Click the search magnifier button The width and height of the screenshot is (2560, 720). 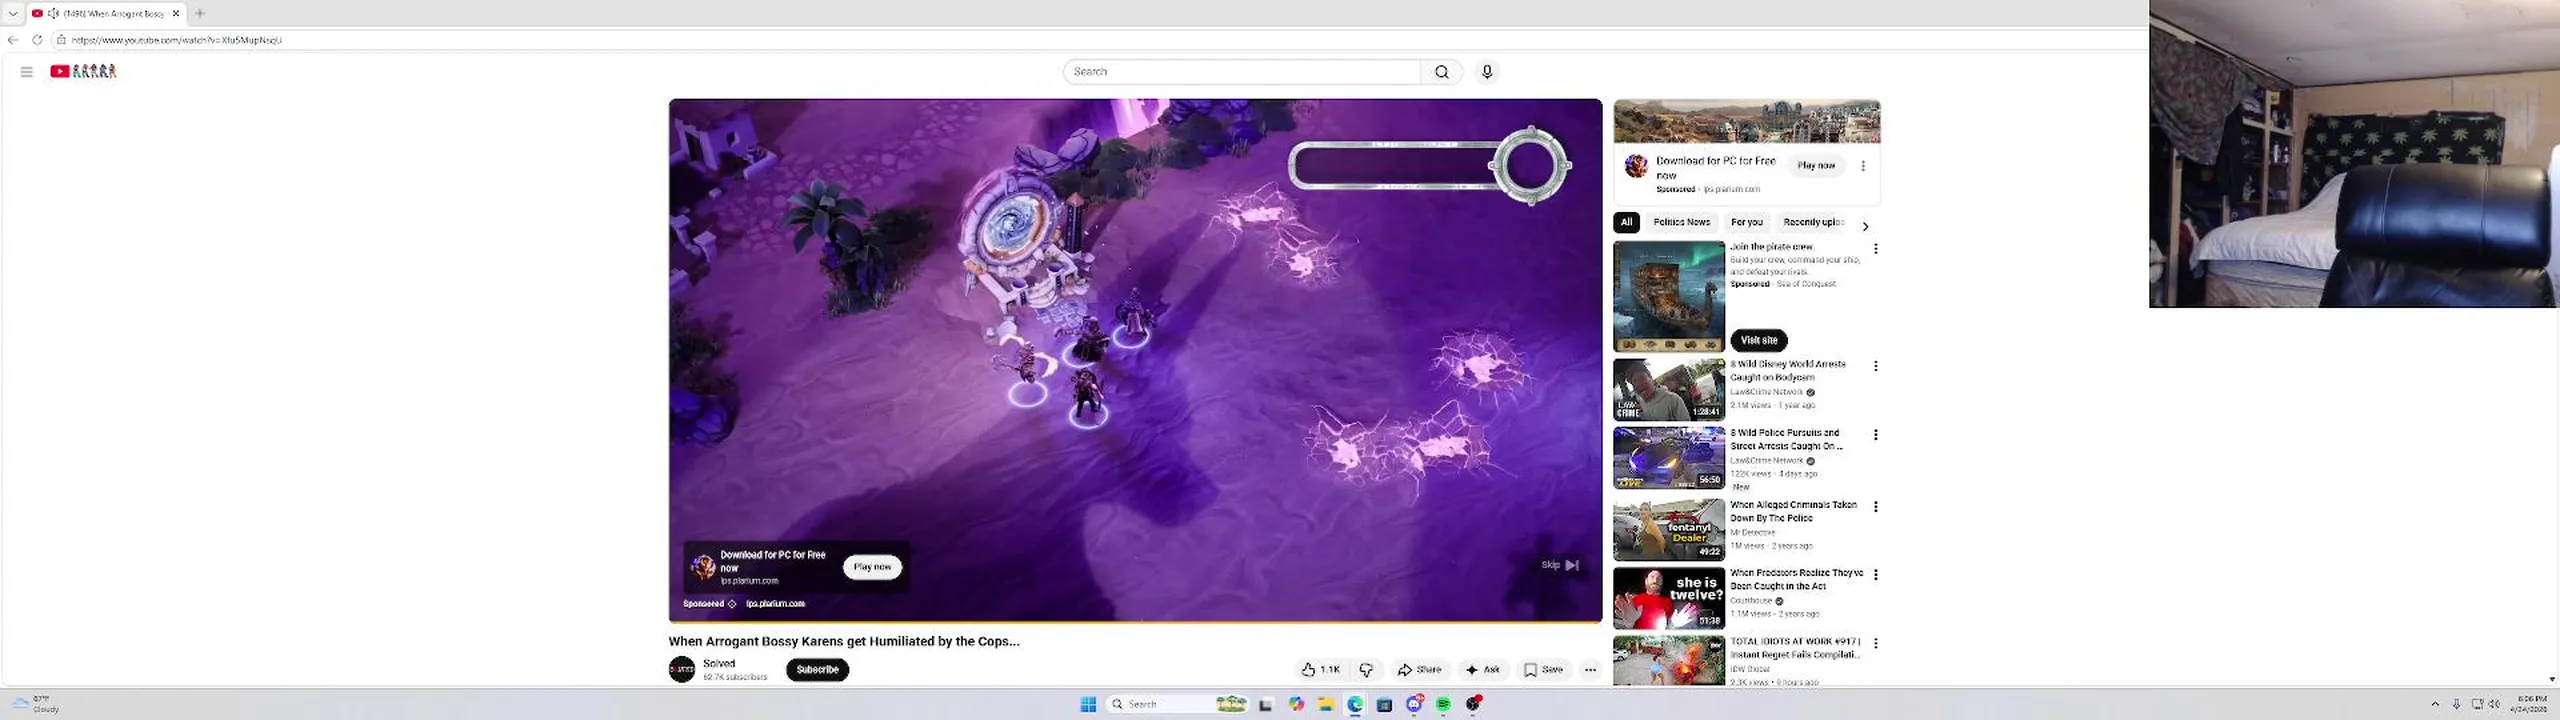[1441, 72]
